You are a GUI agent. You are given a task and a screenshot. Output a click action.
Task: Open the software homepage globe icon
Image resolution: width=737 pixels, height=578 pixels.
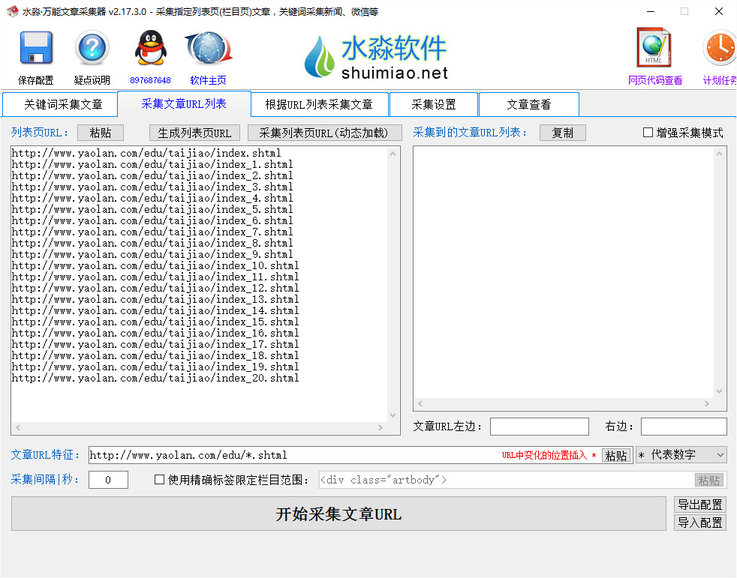[x=208, y=48]
